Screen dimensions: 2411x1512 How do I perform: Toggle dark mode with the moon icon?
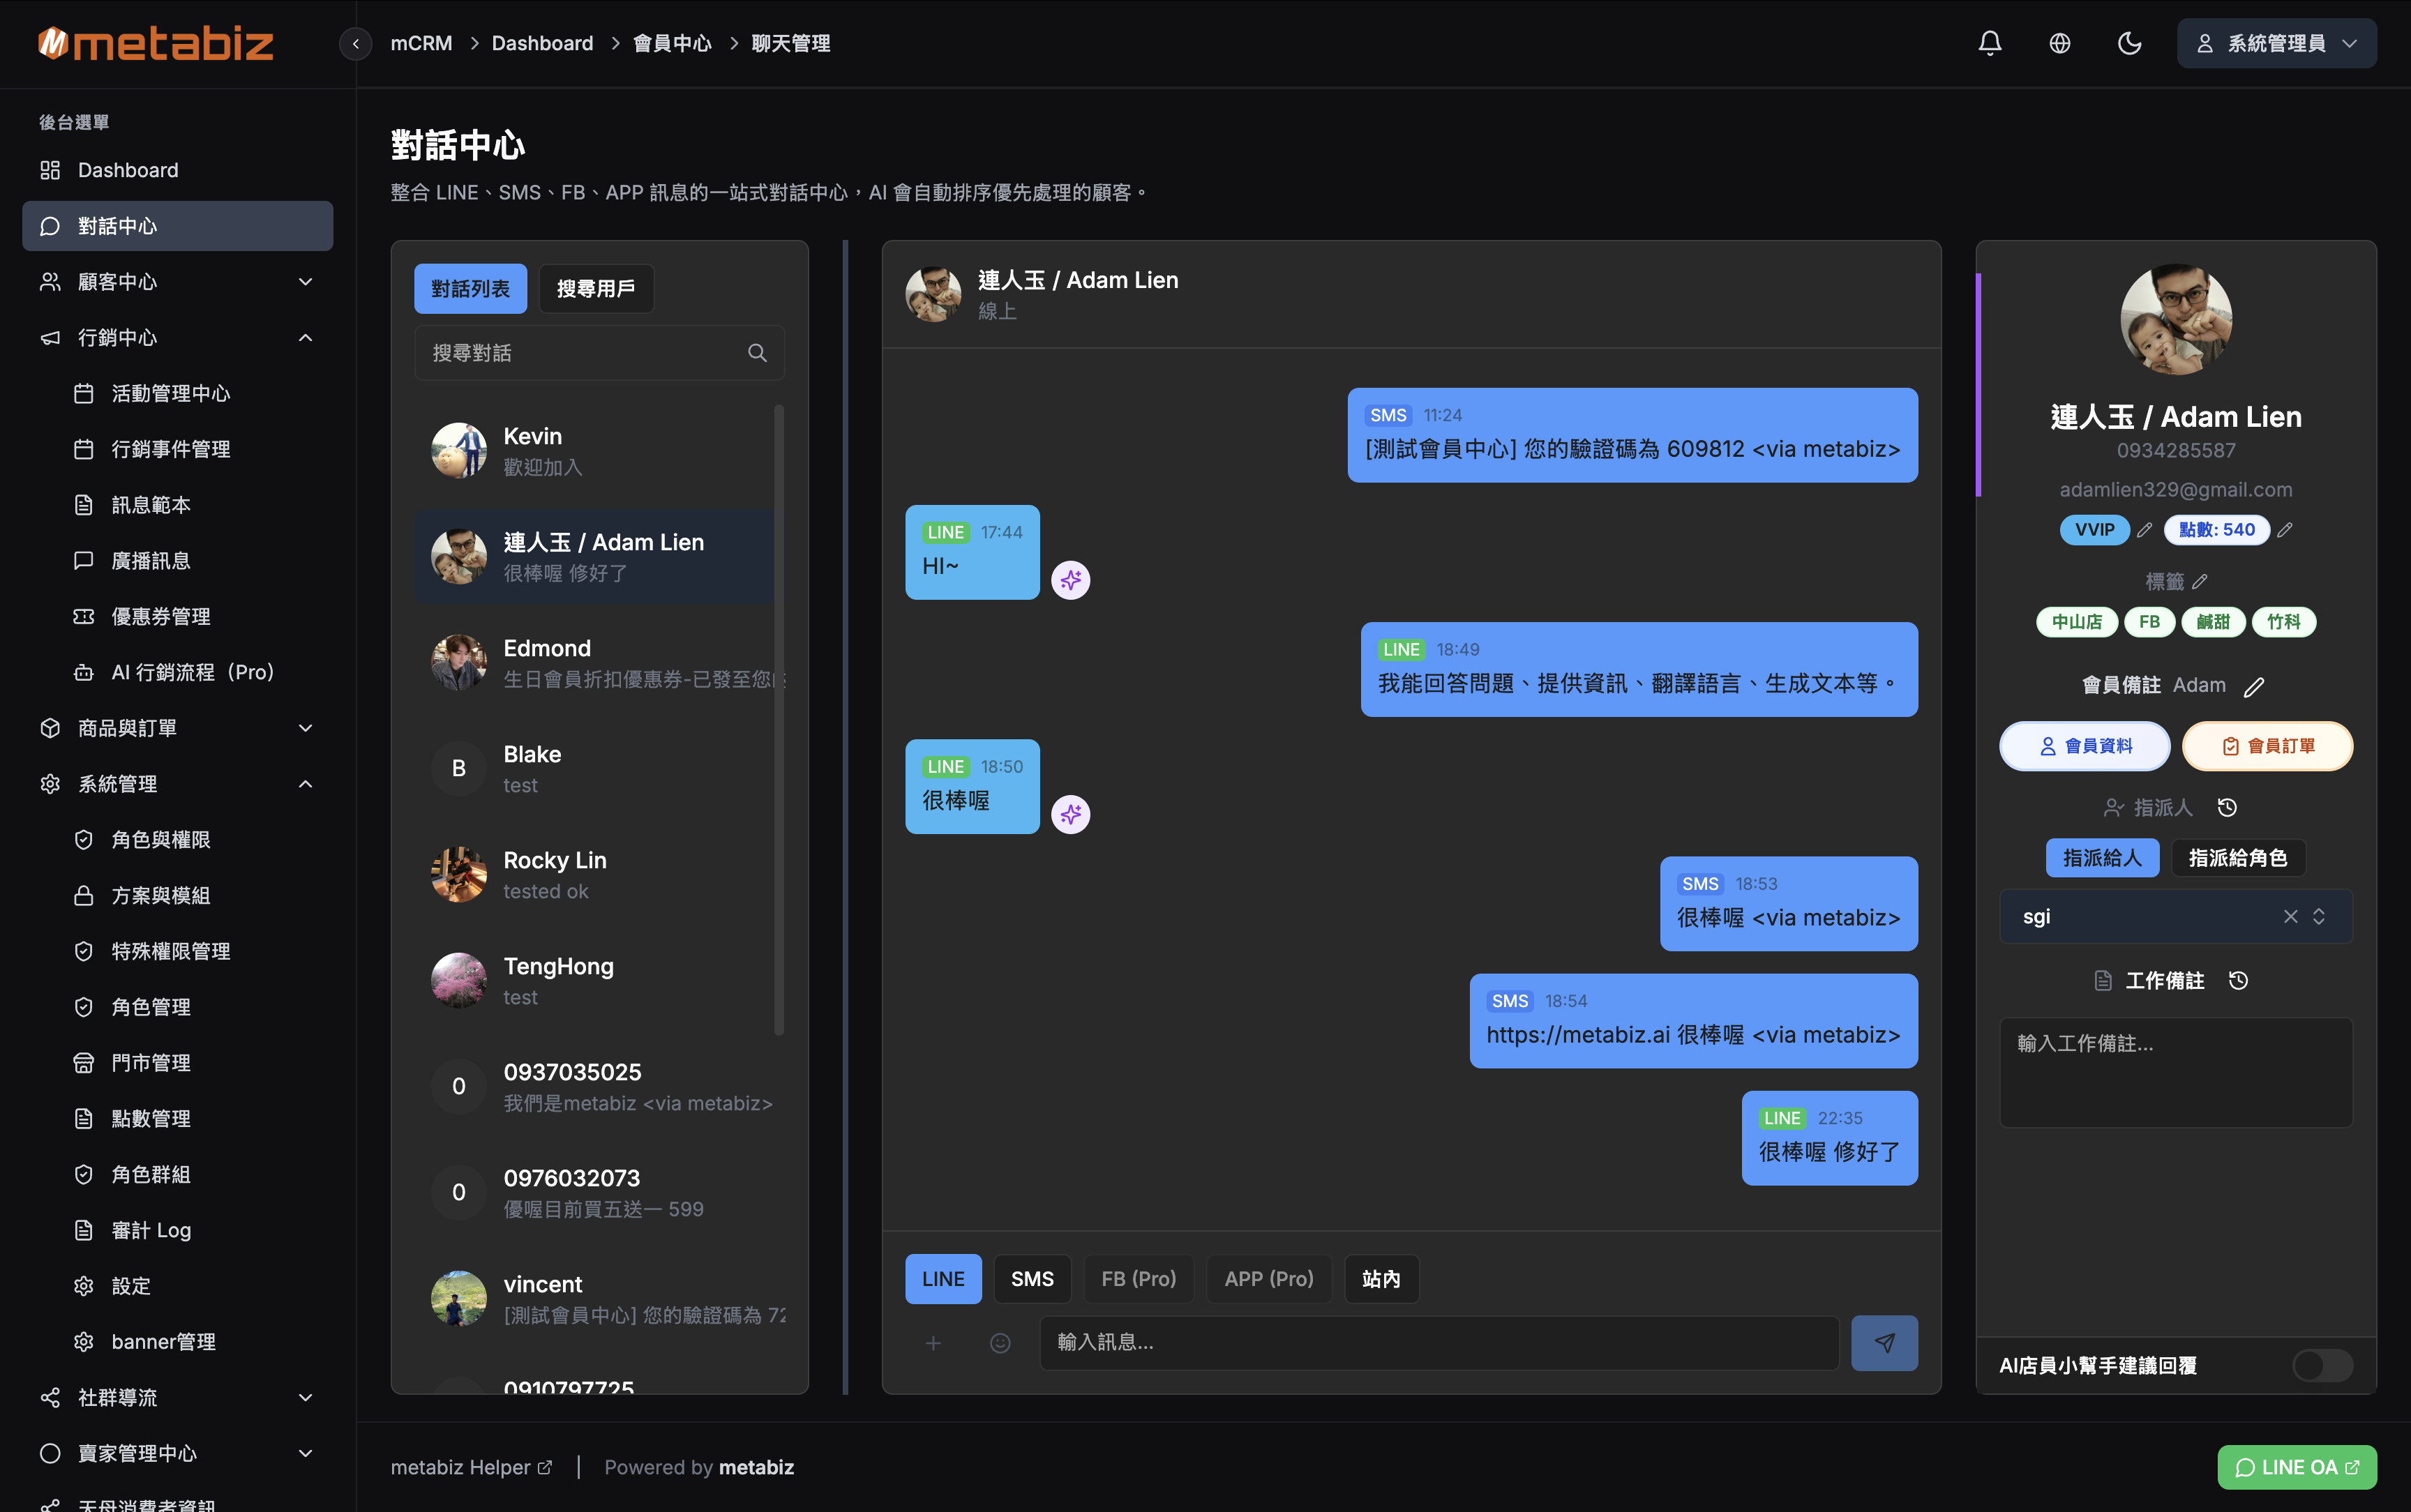[2129, 43]
